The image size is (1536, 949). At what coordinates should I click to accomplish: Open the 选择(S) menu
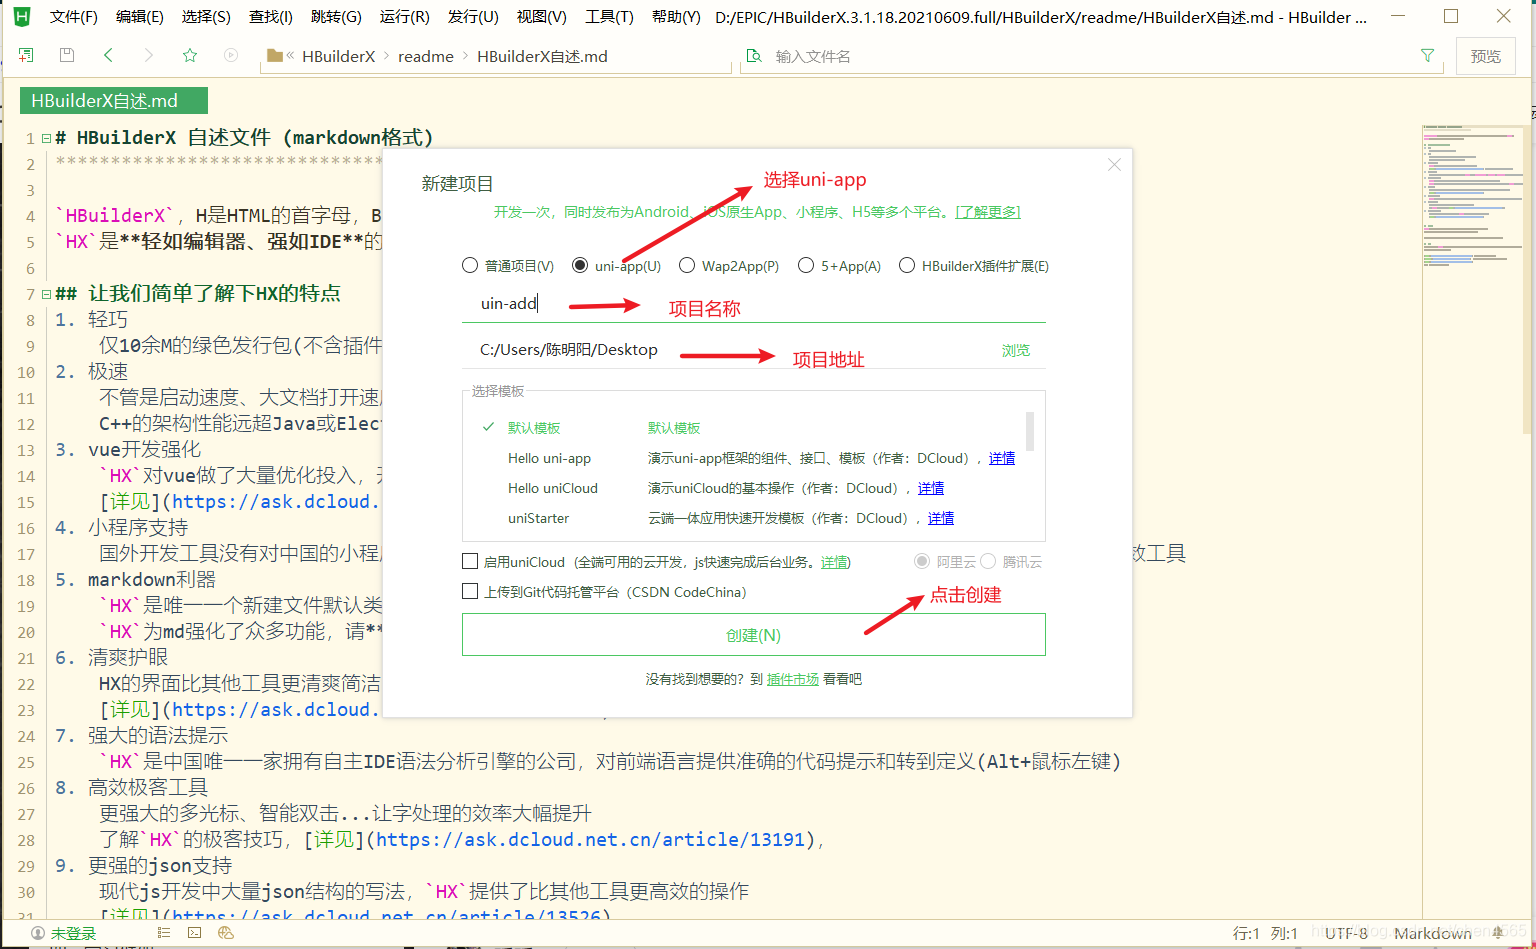pos(206,17)
